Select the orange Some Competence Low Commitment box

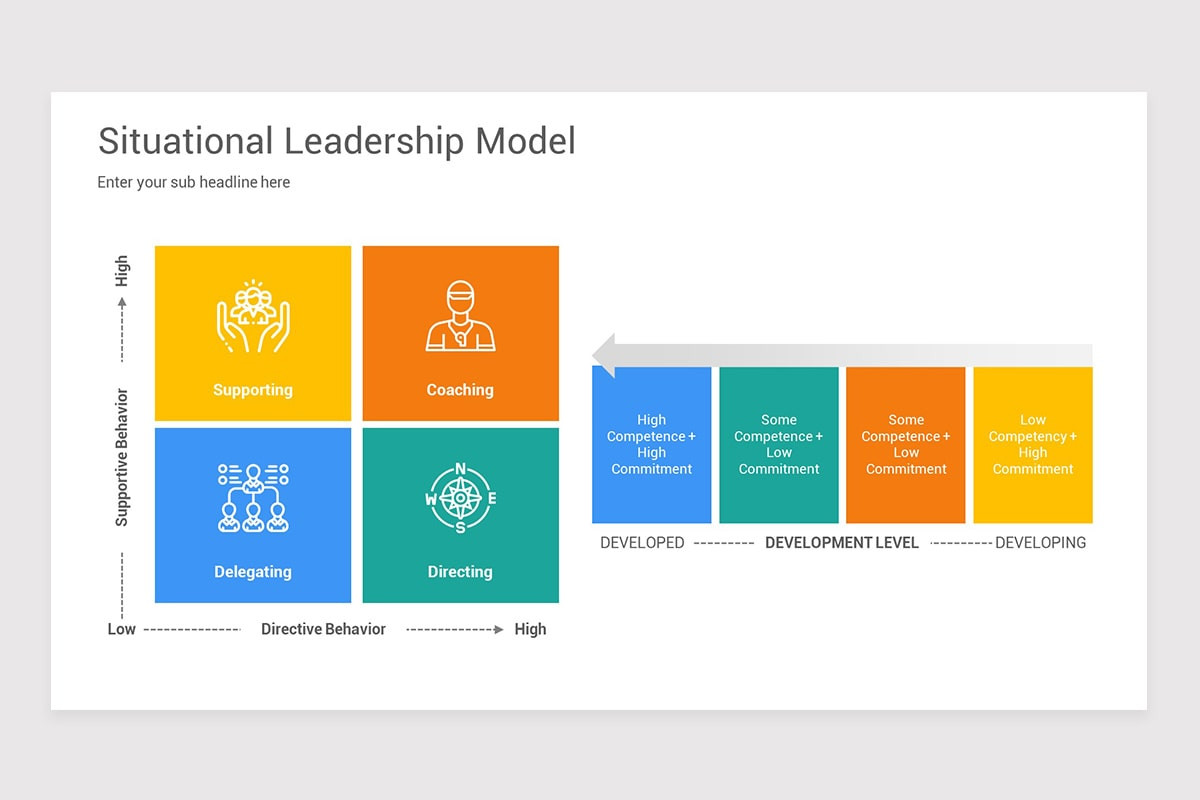pyautogui.click(x=905, y=445)
